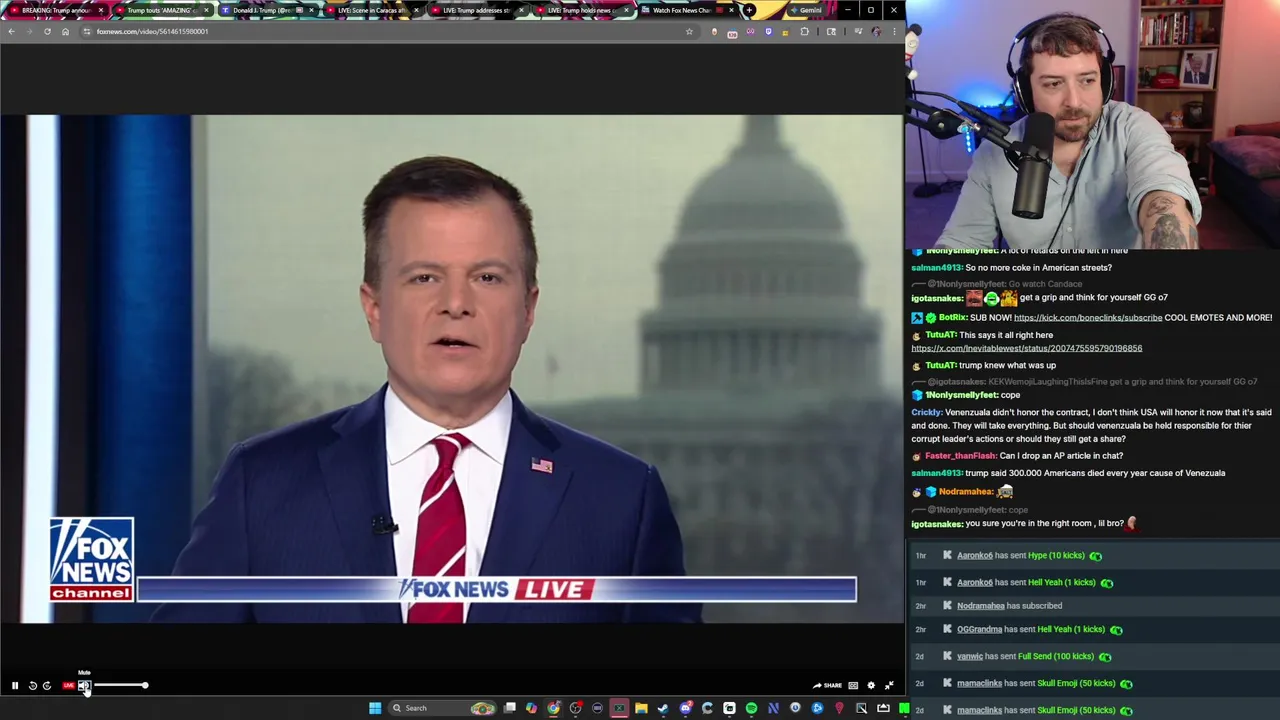
Task: Open Spotify from the taskbar
Action: (x=751, y=708)
